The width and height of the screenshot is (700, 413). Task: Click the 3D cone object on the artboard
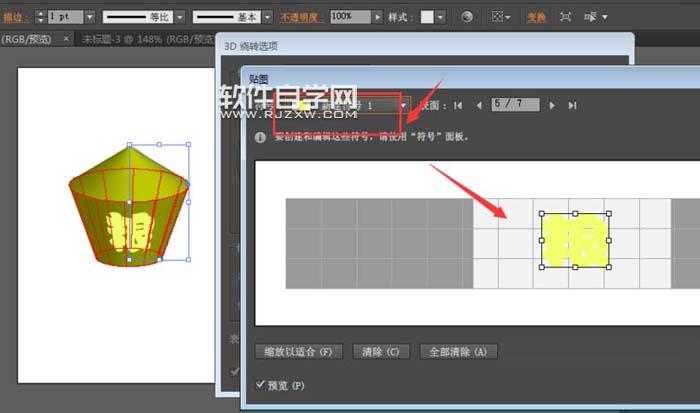[x=129, y=205]
